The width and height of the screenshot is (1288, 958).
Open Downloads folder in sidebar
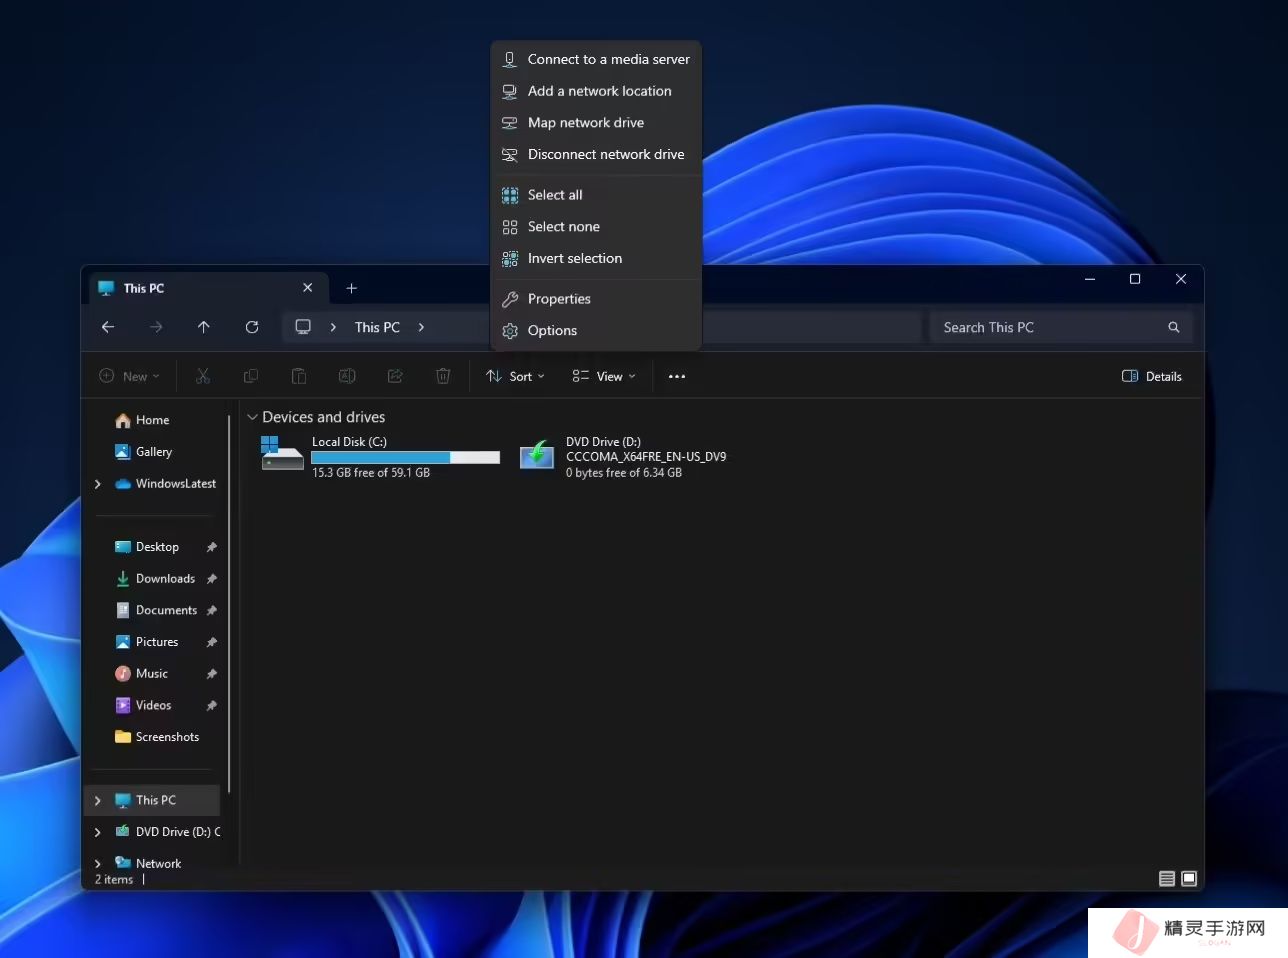click(x=165, y=579)
